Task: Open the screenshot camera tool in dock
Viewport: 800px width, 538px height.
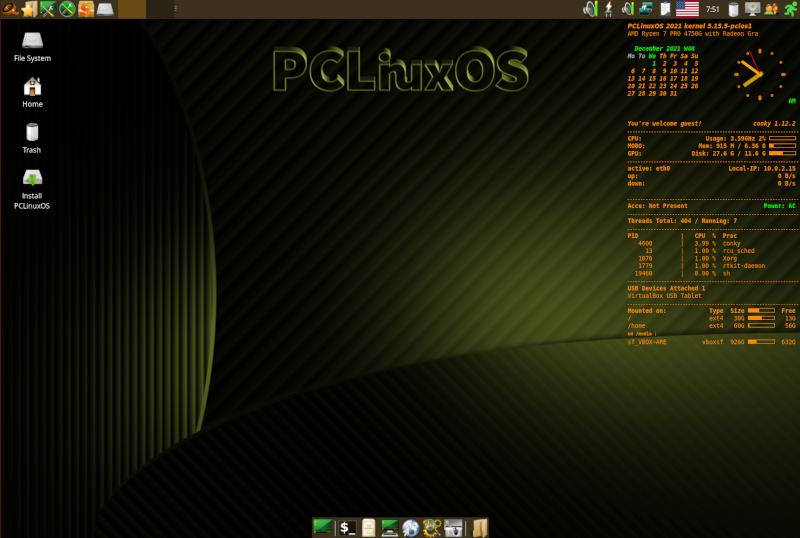Action: 454,527
